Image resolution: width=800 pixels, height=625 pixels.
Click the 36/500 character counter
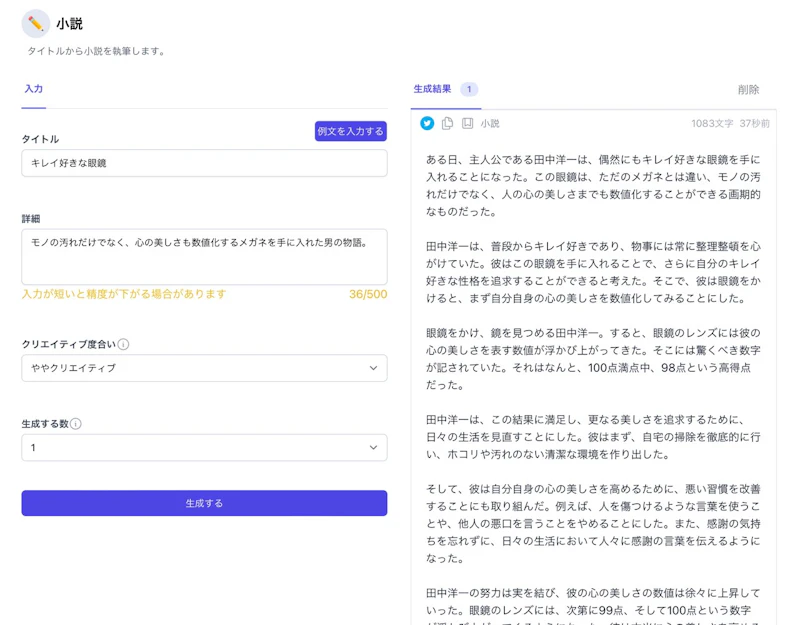[367, 295]
